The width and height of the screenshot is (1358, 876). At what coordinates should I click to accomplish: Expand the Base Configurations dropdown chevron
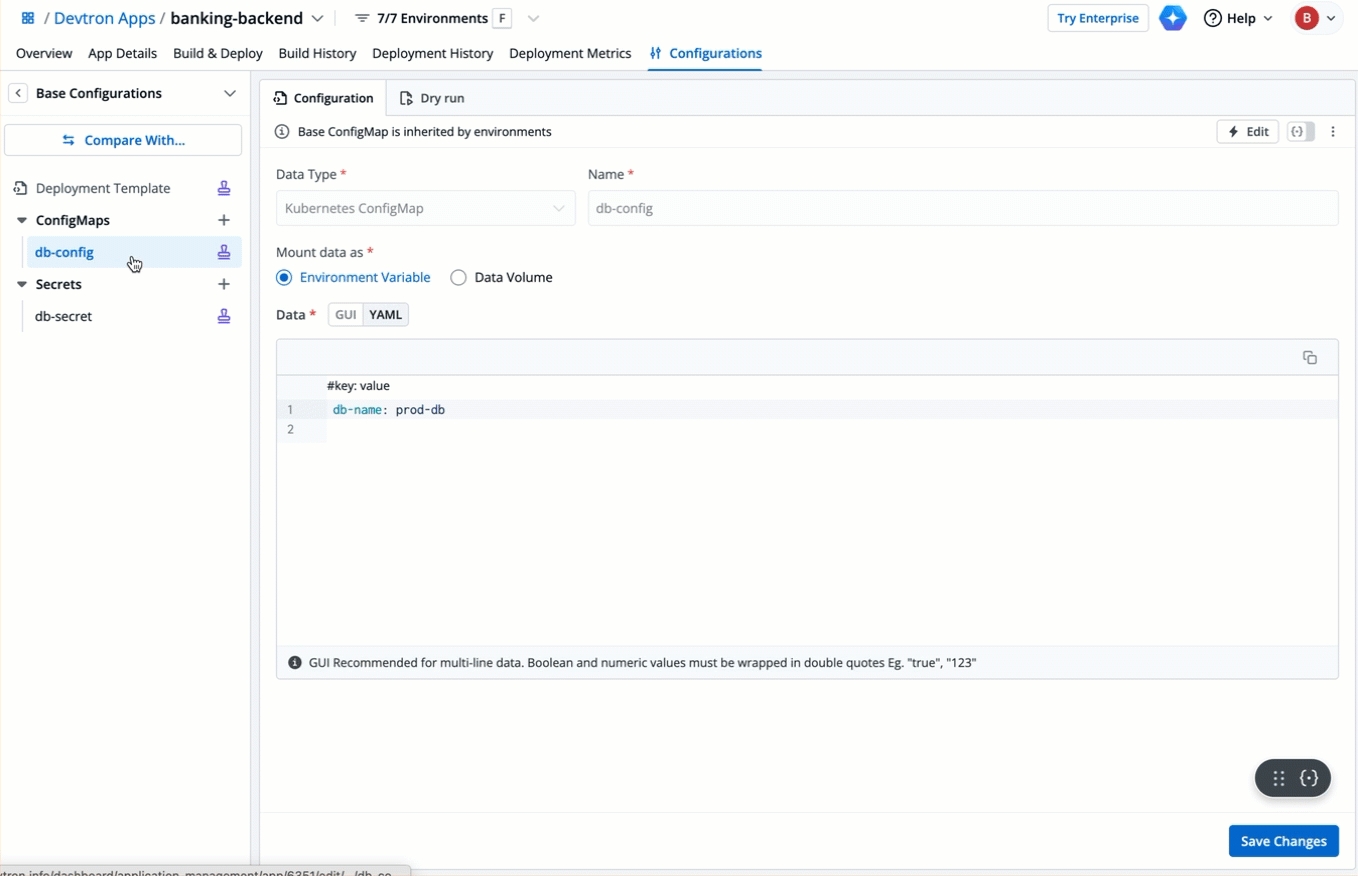click(230, 93)
